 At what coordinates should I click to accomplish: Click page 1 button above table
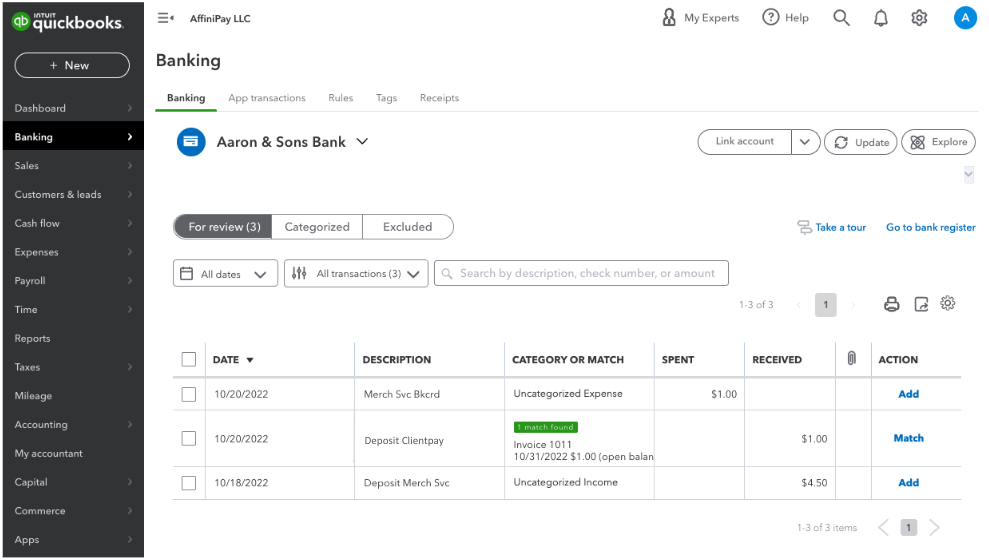(x=825, y=305)
